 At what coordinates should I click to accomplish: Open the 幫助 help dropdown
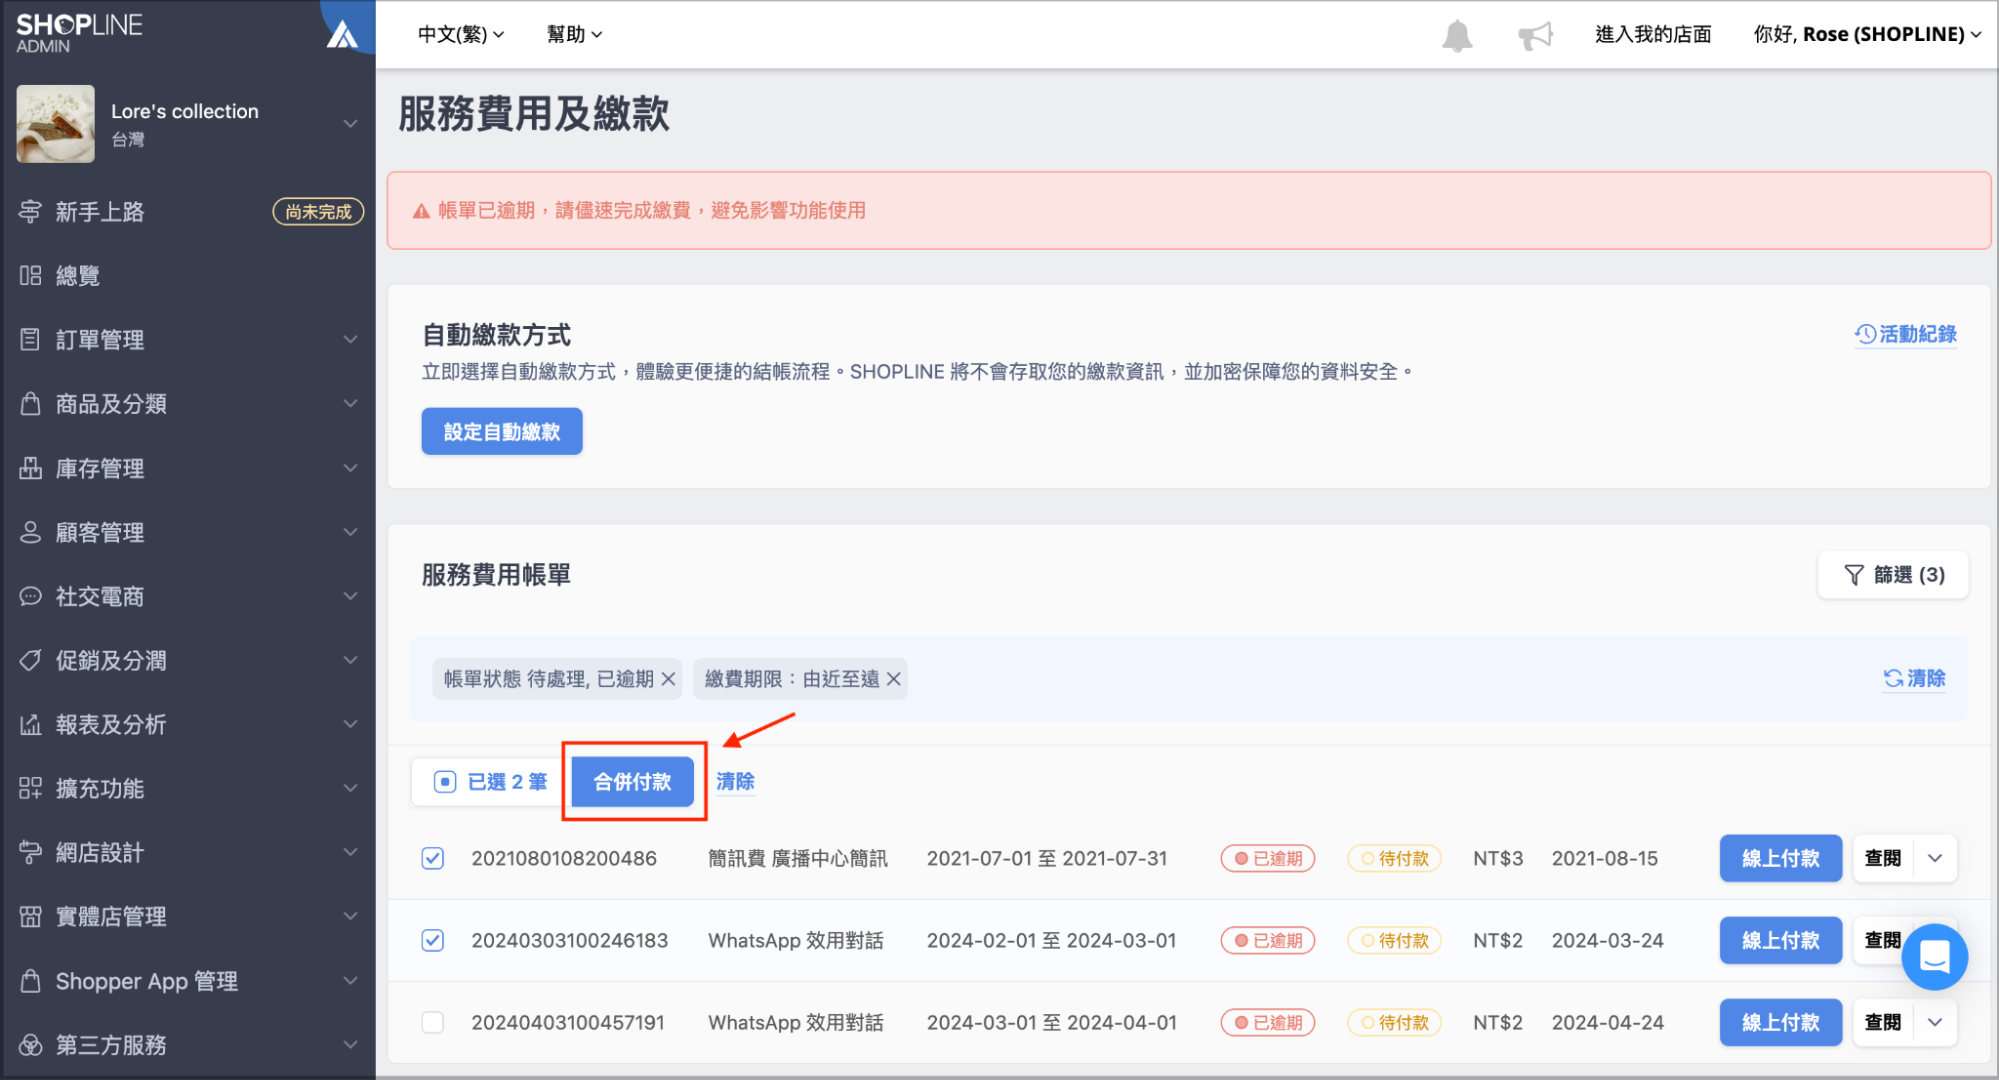[x=575, y=34]
